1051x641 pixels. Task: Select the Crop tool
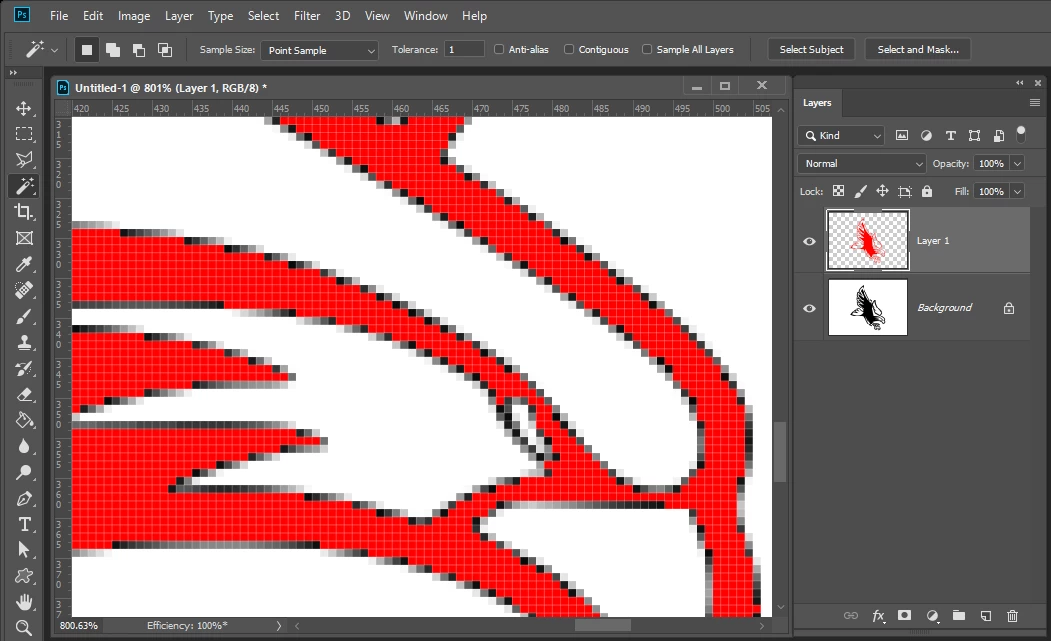coord(24,212)
